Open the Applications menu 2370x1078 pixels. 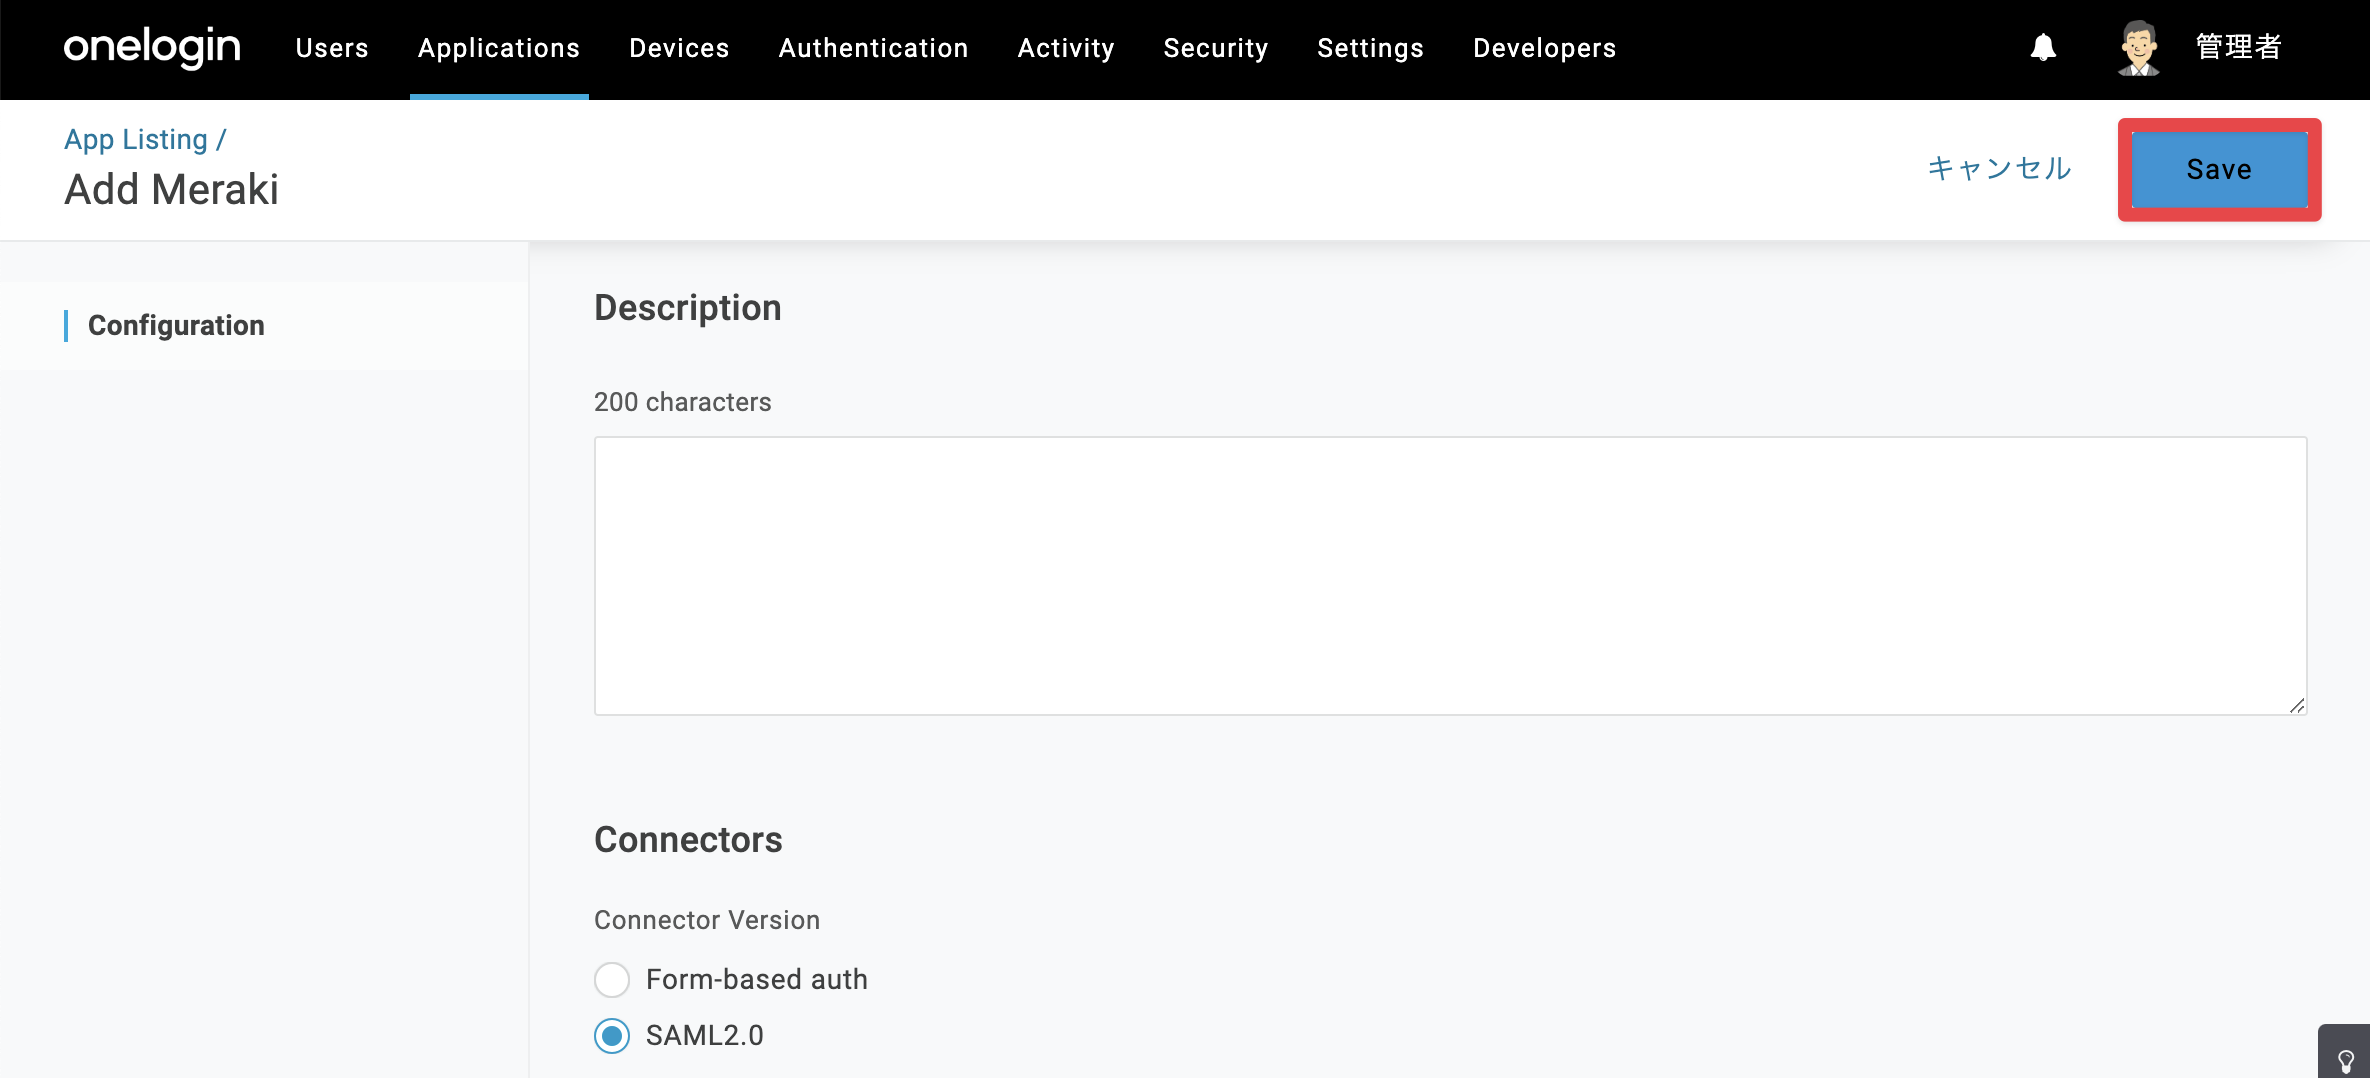click(499, 48)
